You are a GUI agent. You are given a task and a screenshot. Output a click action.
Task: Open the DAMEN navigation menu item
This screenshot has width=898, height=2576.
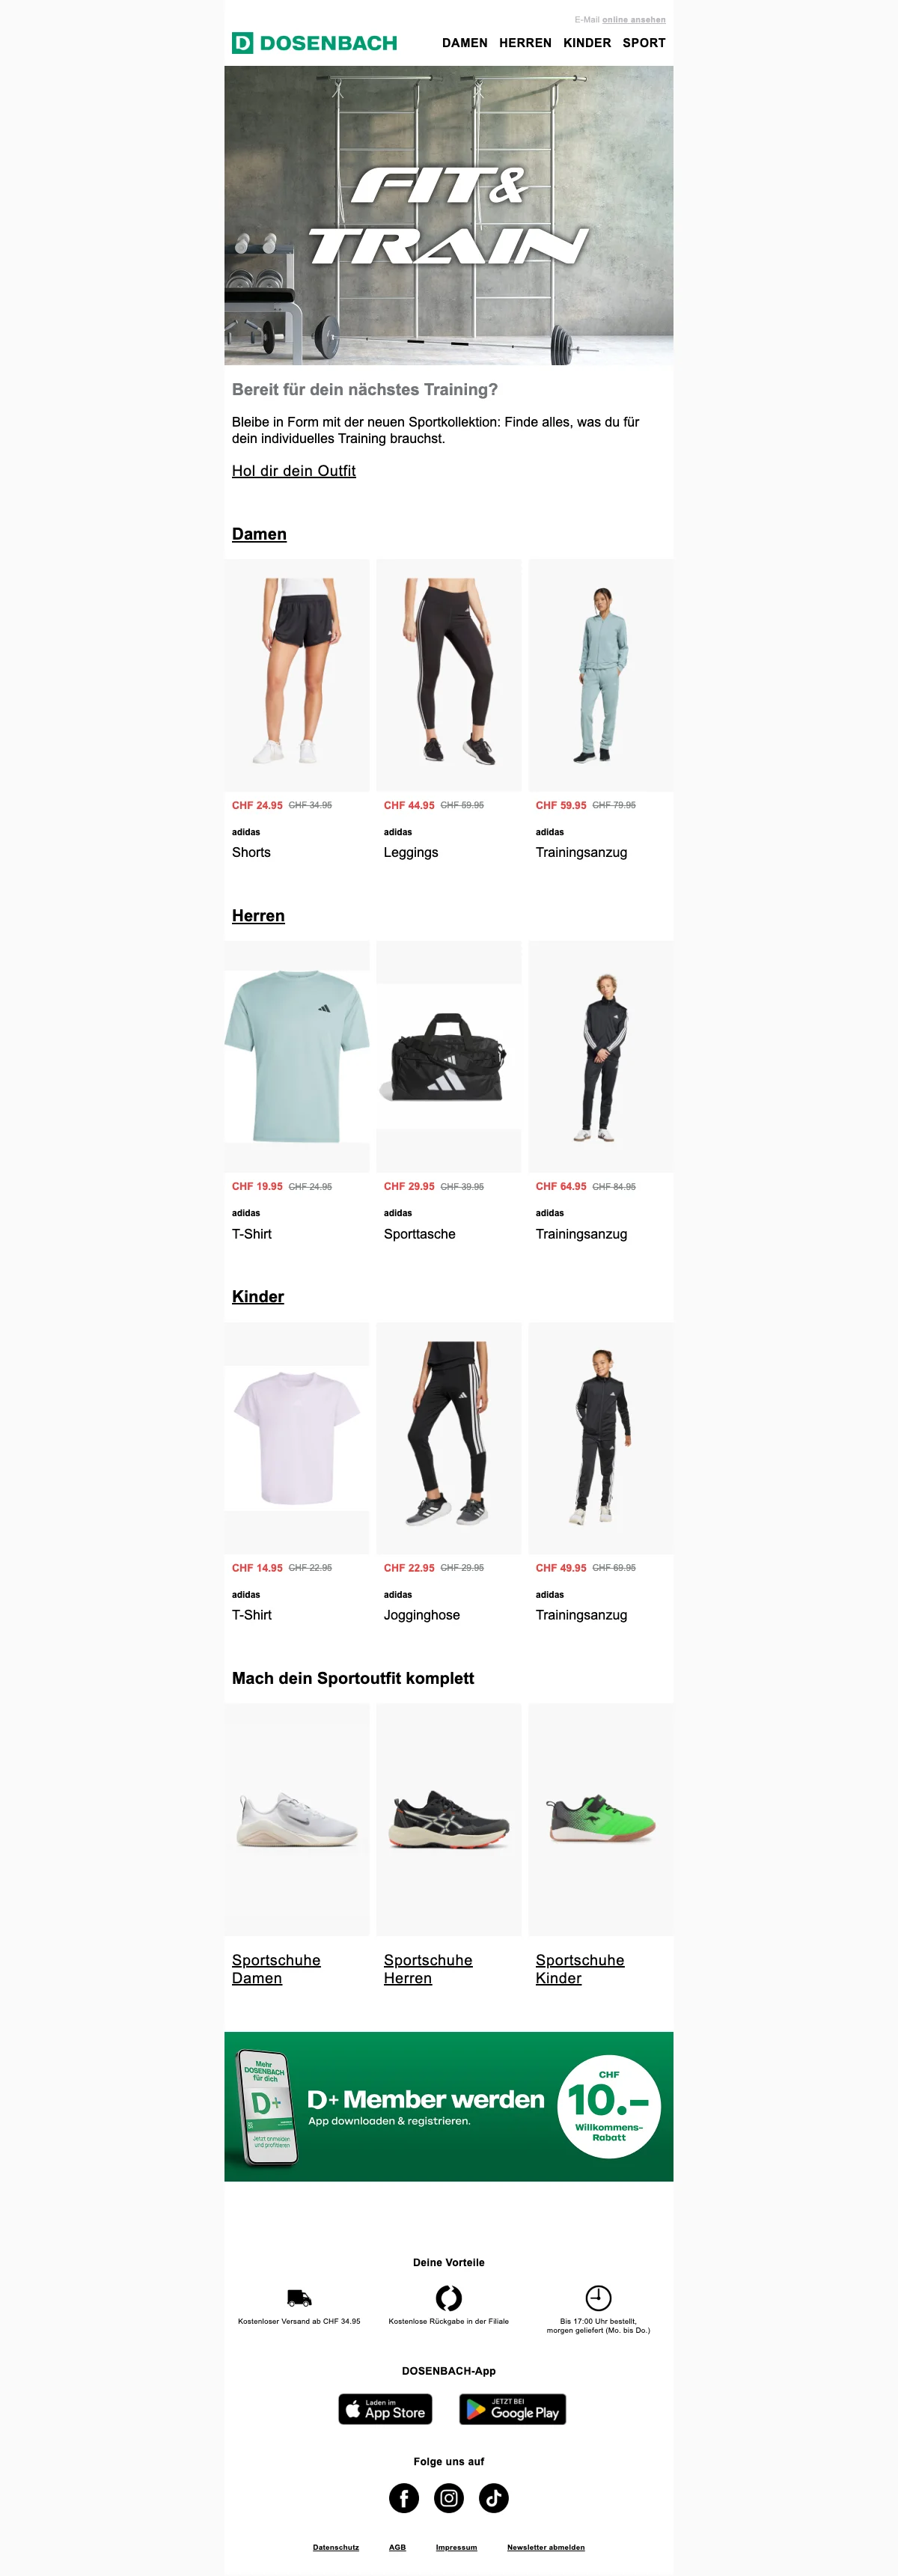click(465, 43)
